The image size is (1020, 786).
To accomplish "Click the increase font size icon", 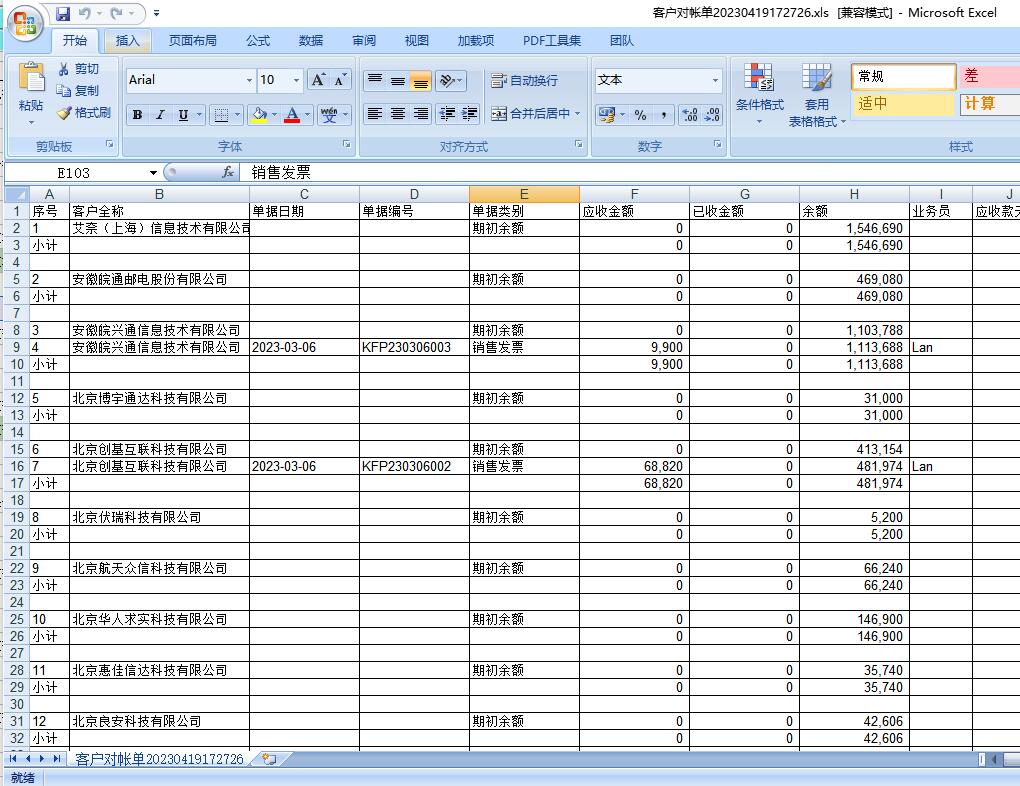I will coord(318,80).
